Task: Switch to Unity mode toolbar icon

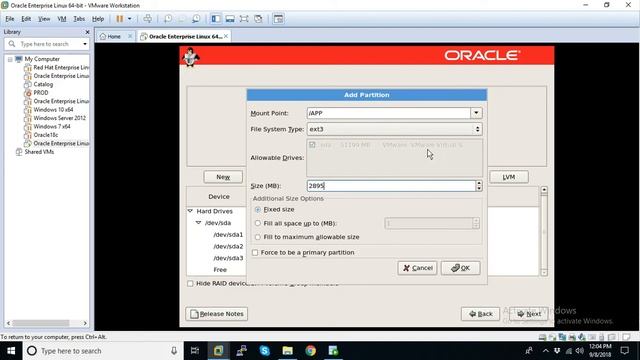Action: [x=258, y=19]
